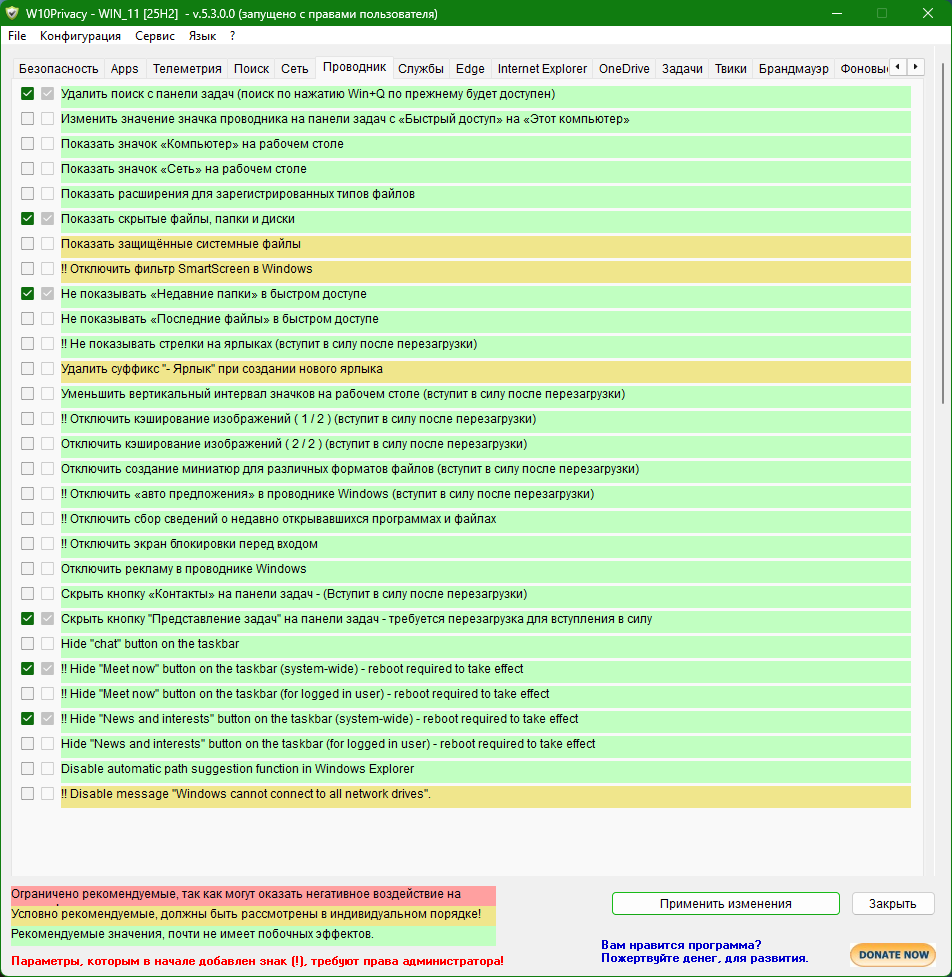Switch to the Телеметрия tab
Viewport: 952px width, 977px height.
pos(187,69)
